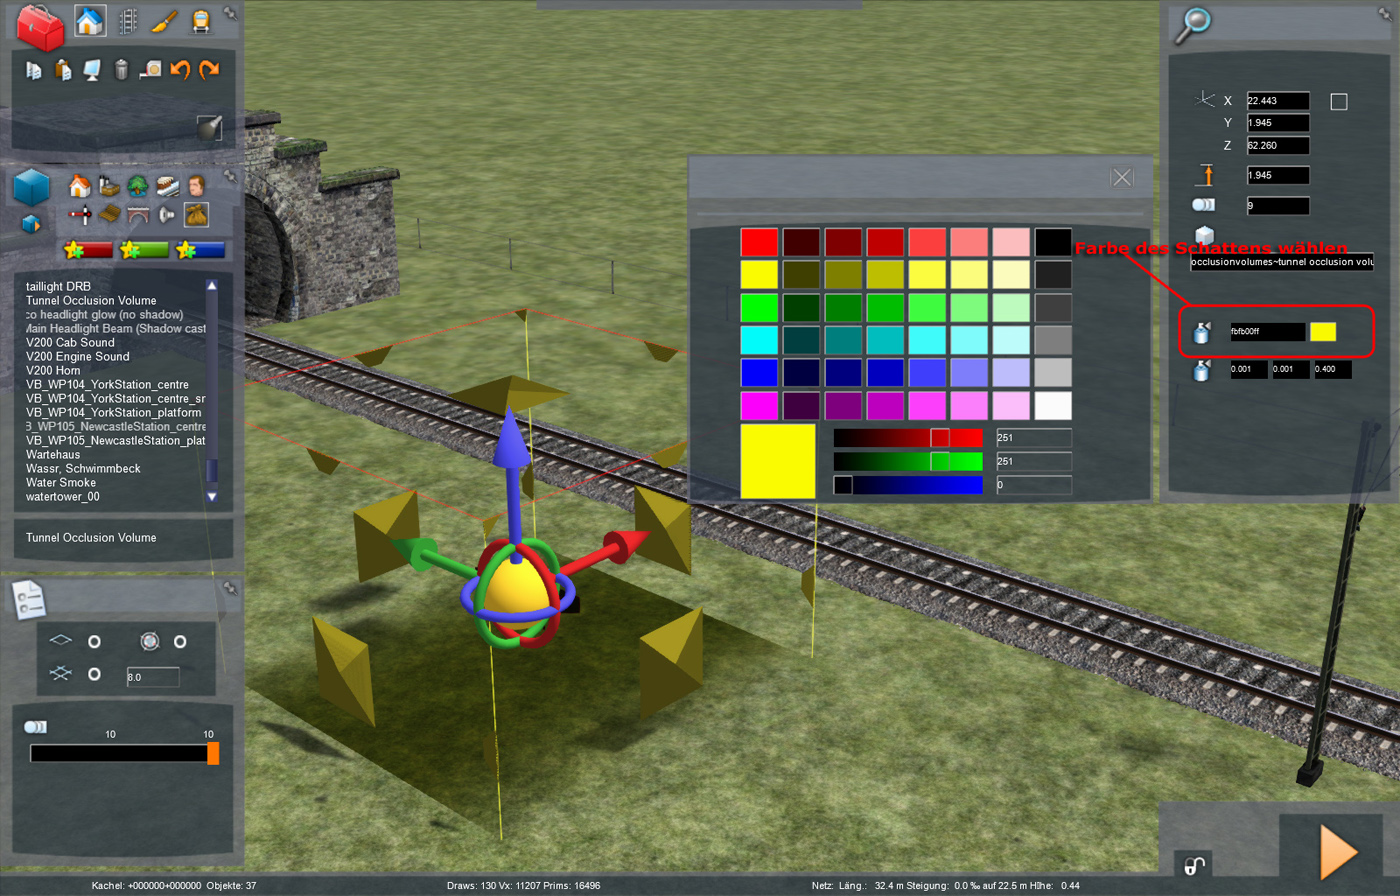
Task: Select the buildings category house icon
Action: point(80,186)
